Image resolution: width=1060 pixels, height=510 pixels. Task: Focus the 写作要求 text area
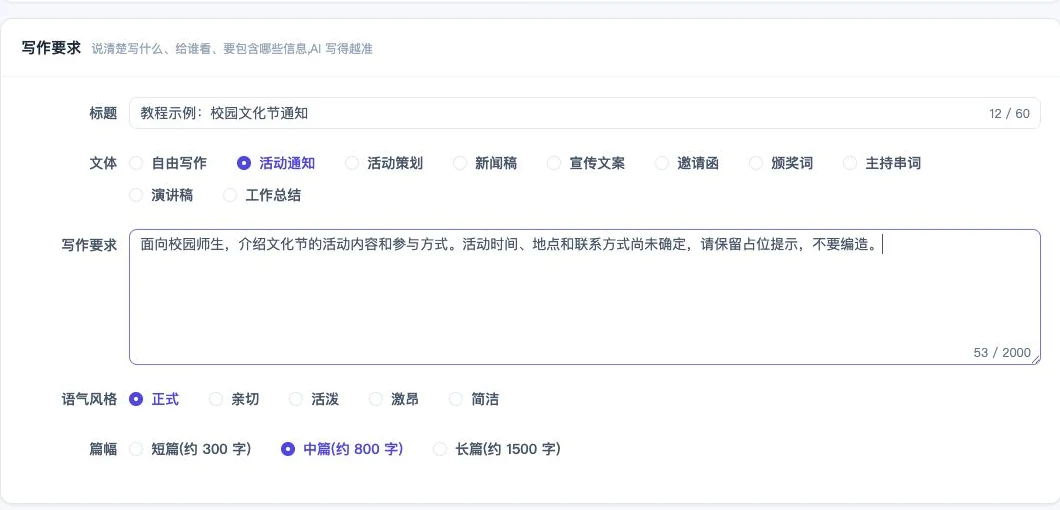point(585,297)
